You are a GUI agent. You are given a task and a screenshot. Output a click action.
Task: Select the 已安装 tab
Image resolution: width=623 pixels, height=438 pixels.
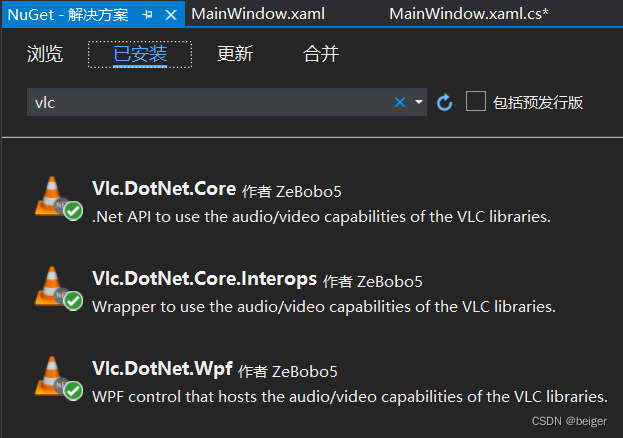[140, 54]
